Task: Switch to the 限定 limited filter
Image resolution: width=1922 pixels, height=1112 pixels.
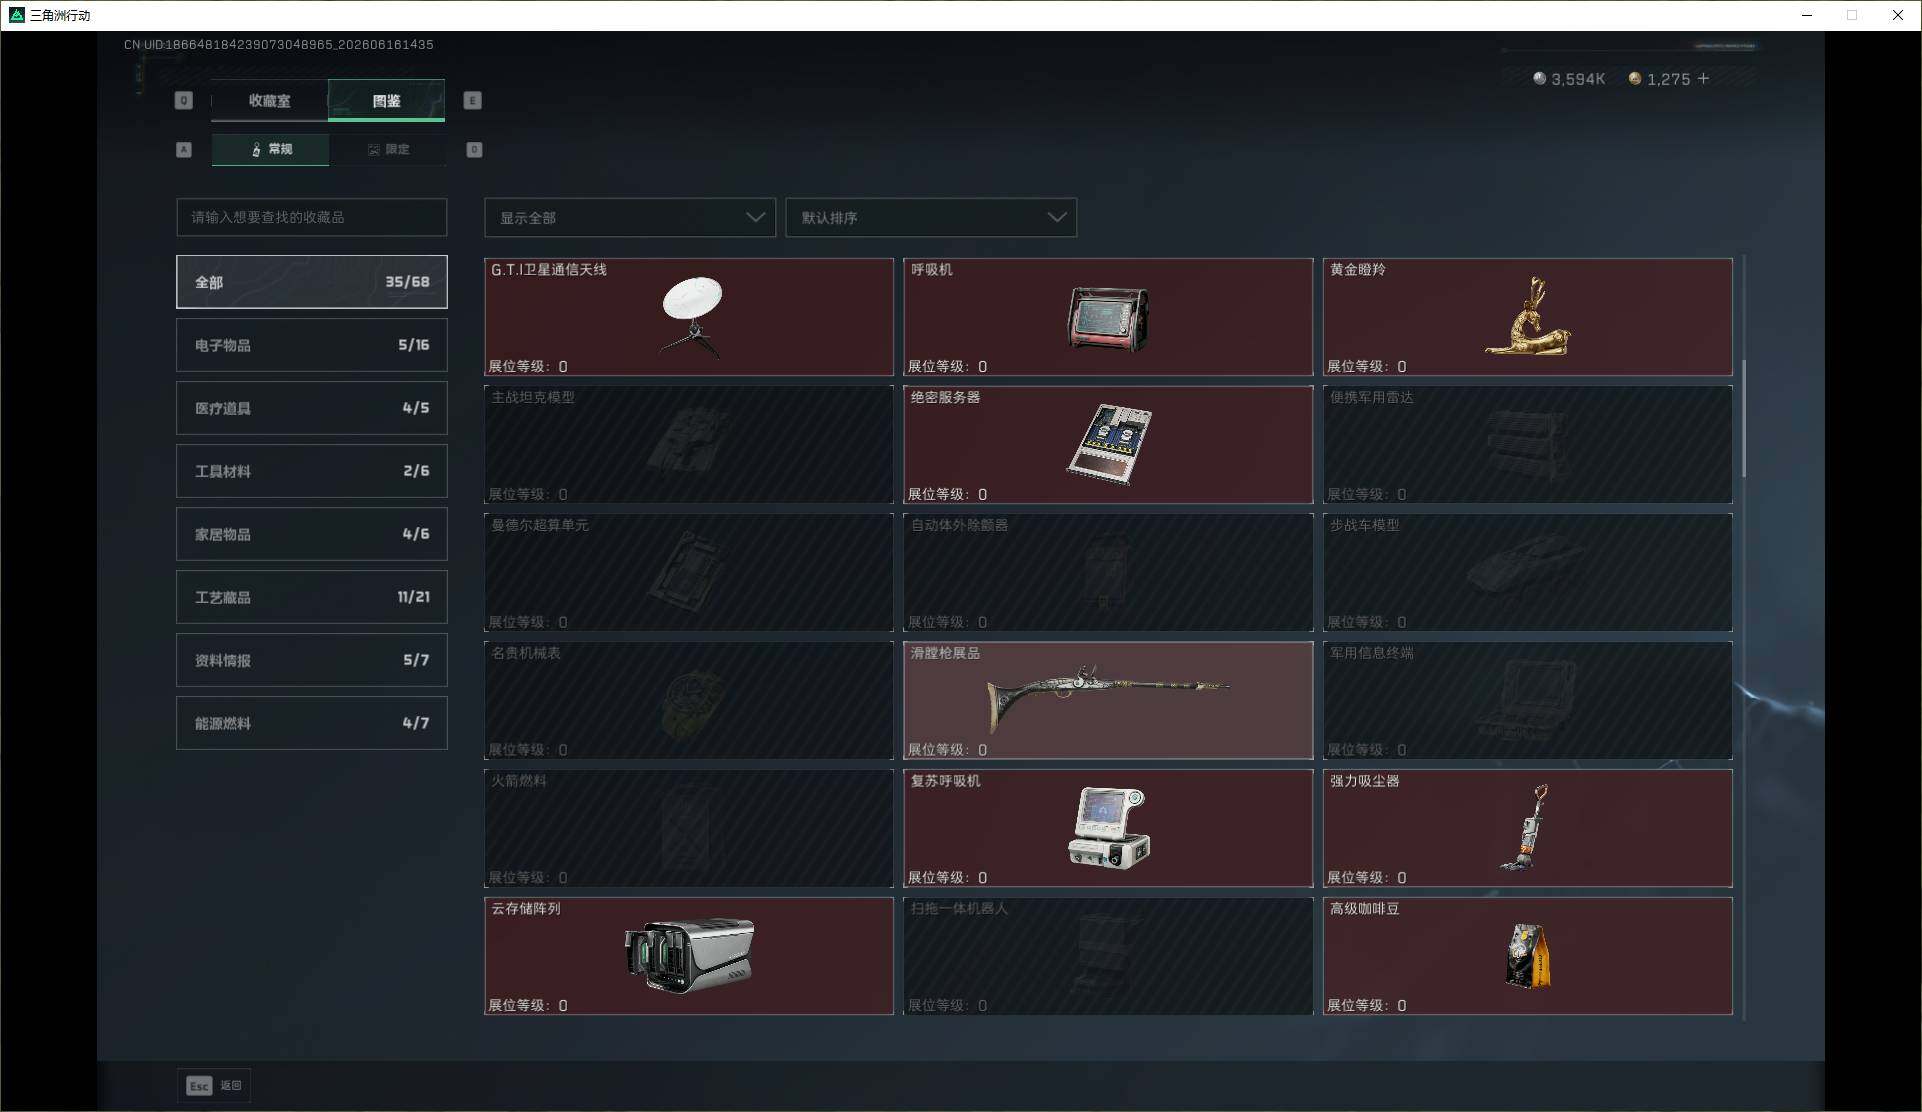Action: pos(388,149)
